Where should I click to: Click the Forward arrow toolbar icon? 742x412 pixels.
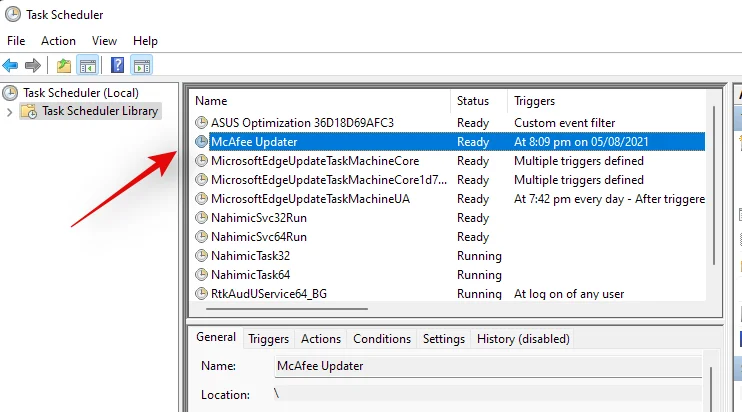point(33,65)
